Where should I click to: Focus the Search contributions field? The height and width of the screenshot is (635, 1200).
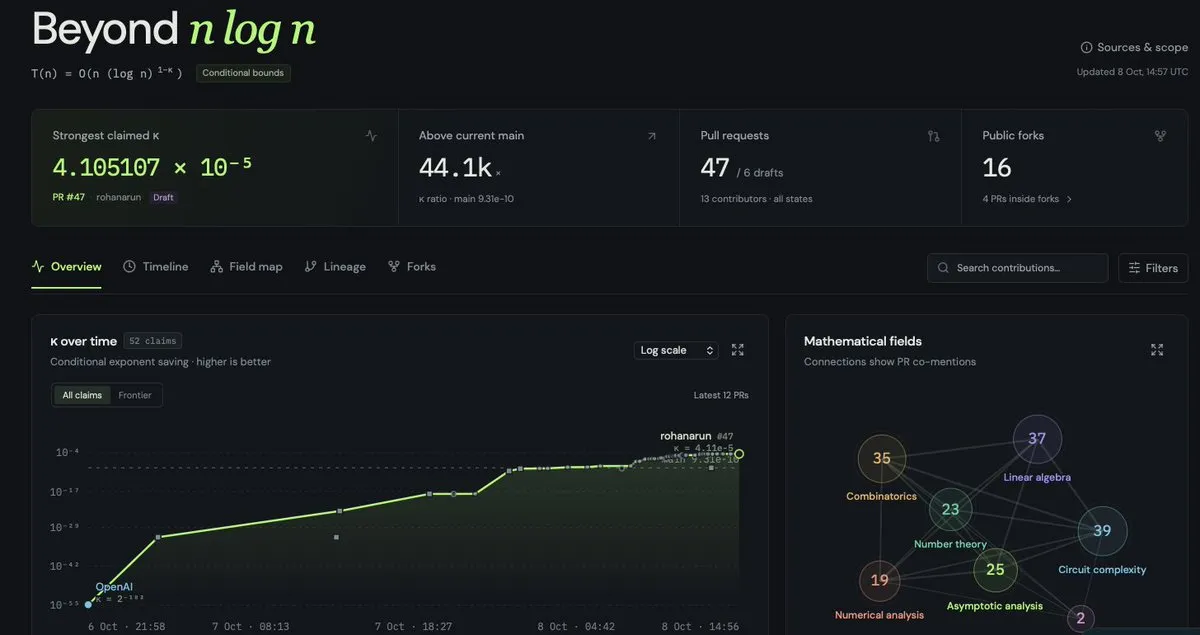click(1018, 268)
